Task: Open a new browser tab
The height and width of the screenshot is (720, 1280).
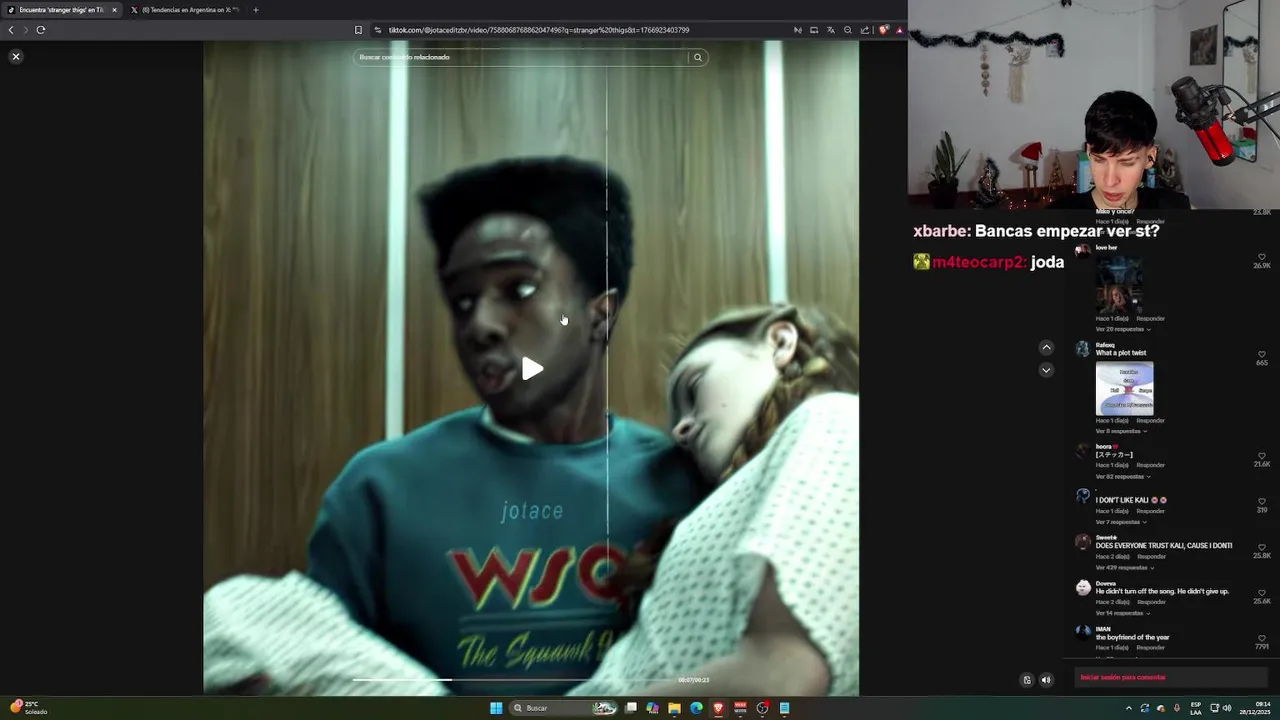Action: [x=256, y=10]
